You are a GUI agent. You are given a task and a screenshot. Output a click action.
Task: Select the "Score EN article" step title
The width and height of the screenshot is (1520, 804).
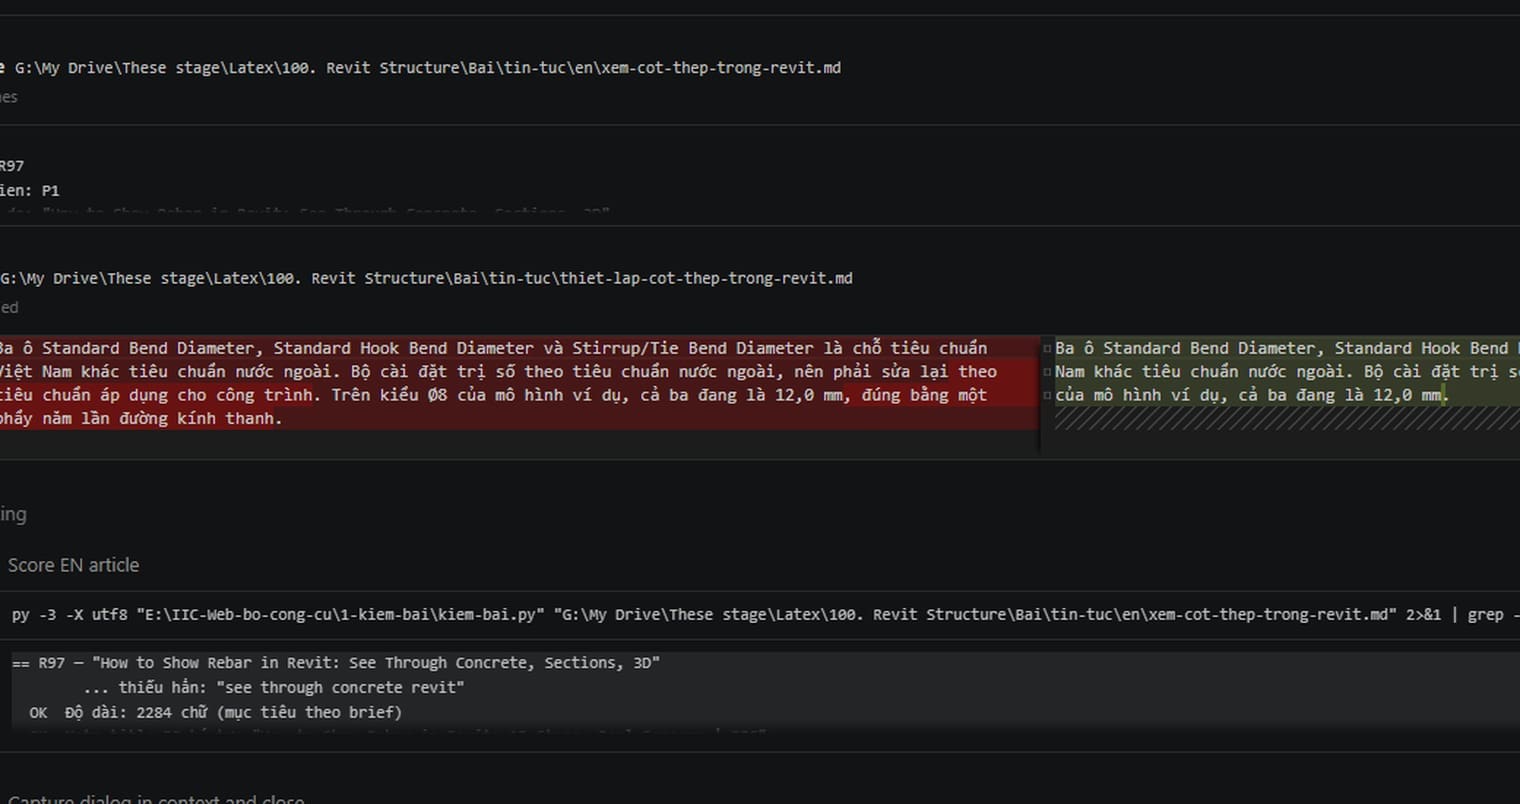tap(73, 565)
